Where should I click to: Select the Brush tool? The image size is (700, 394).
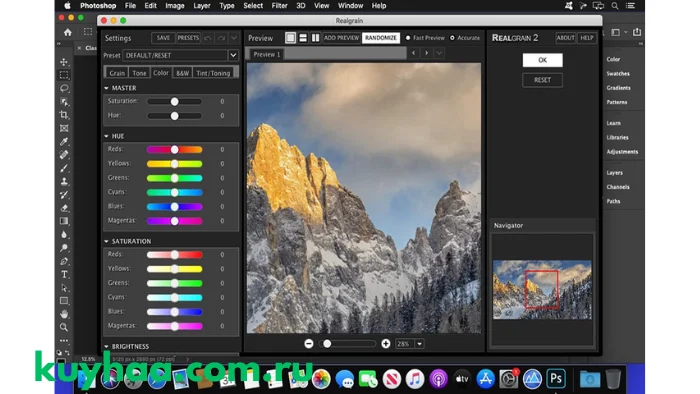[x=64, y=168]
